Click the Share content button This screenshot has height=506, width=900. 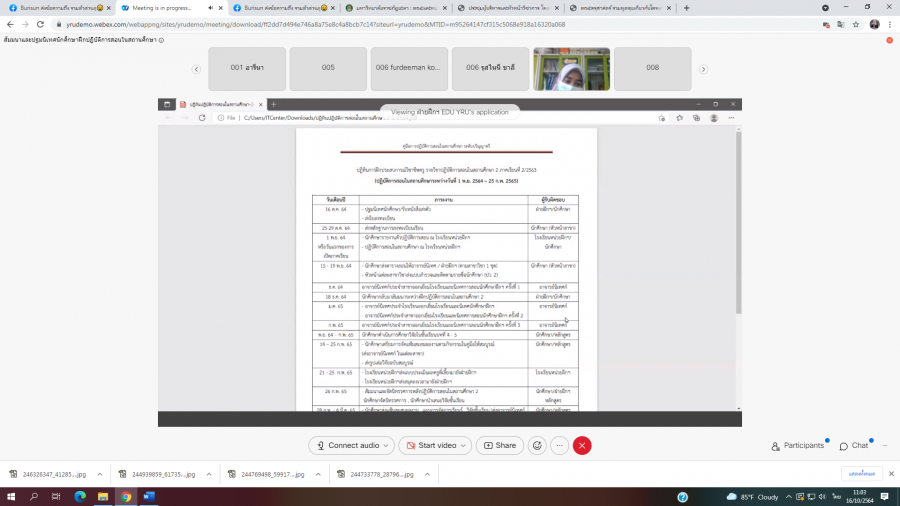pyautogui.click(x=500, y=445)
